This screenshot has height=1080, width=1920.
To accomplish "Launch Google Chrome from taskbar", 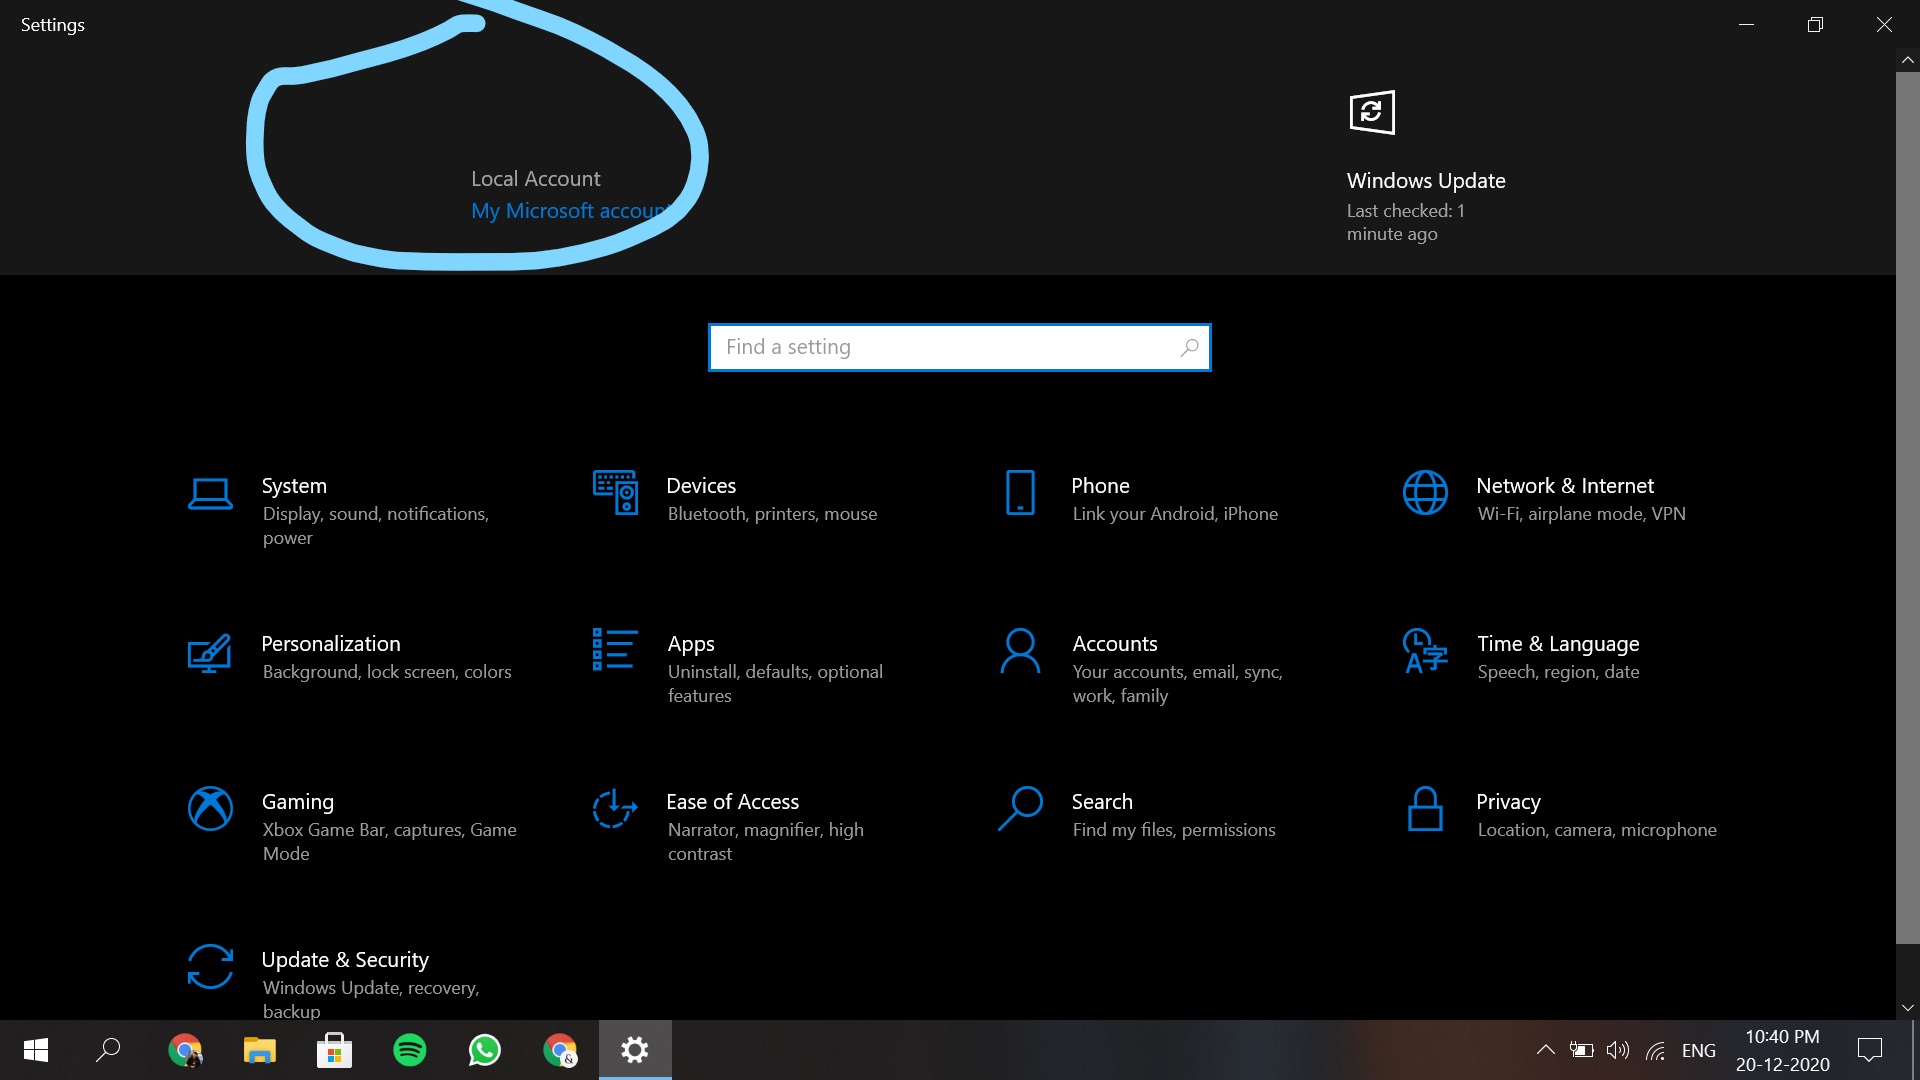I will 184,1050.
